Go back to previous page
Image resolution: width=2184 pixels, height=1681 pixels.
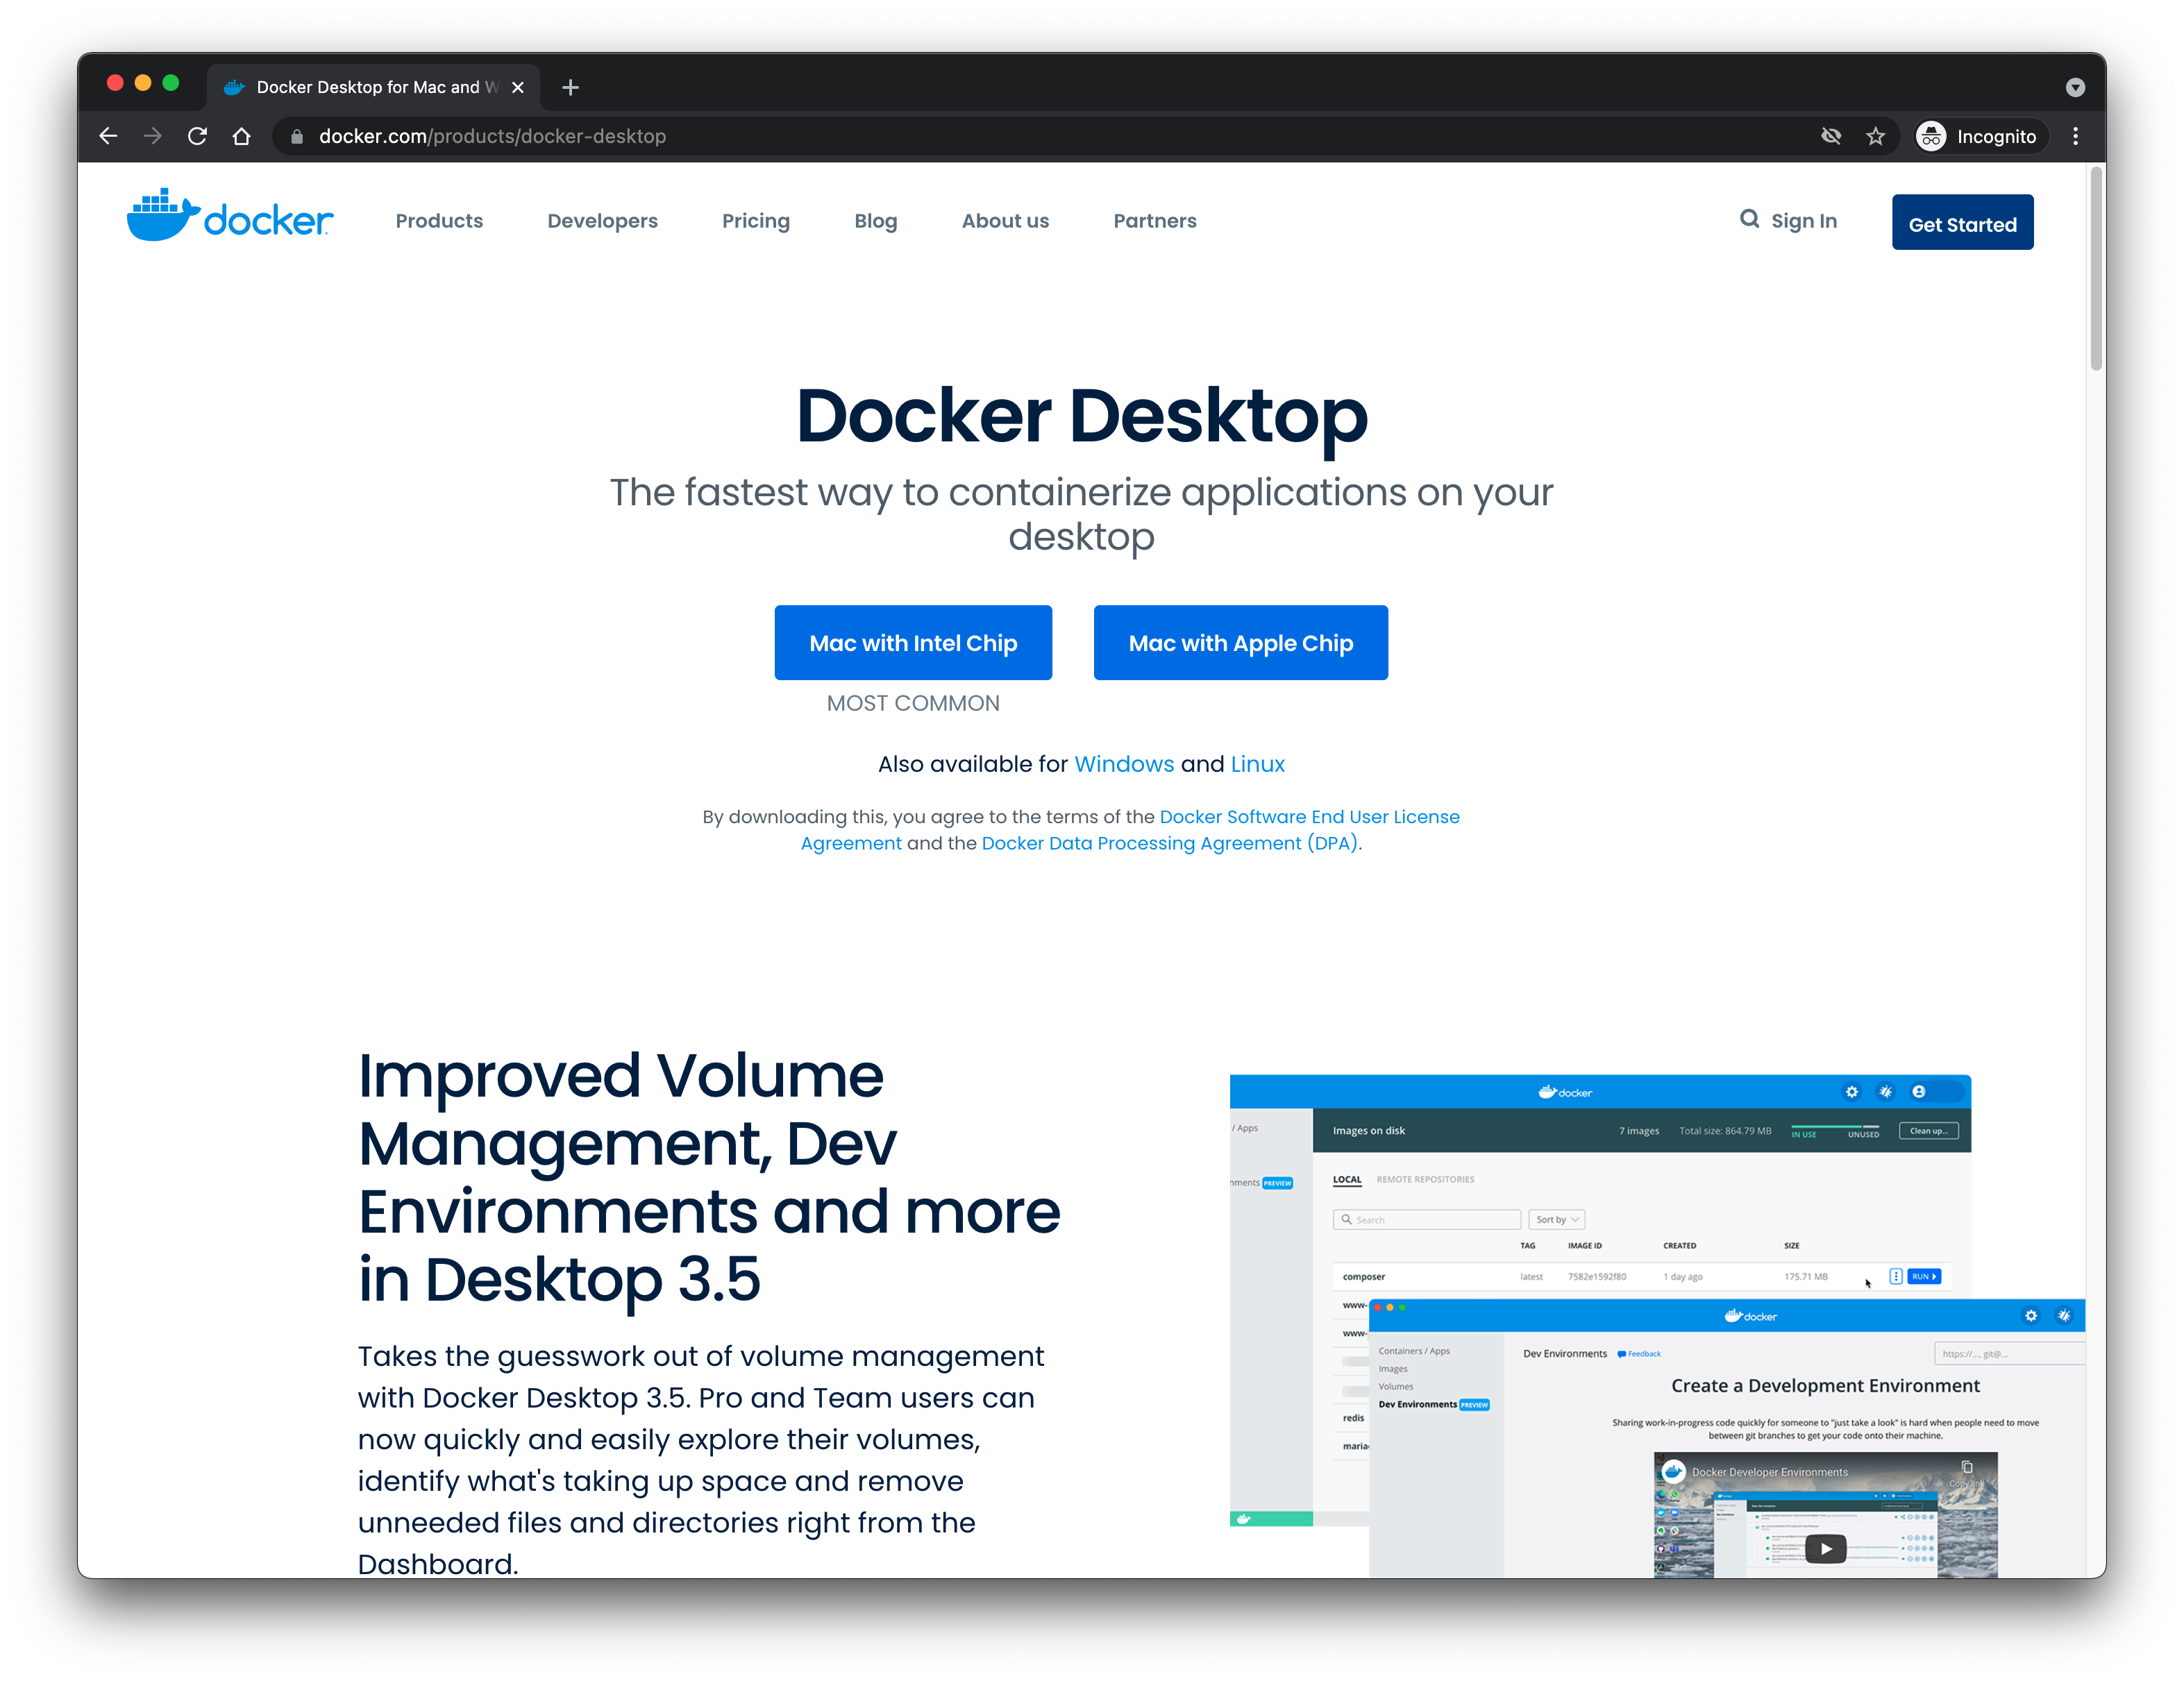108,136
